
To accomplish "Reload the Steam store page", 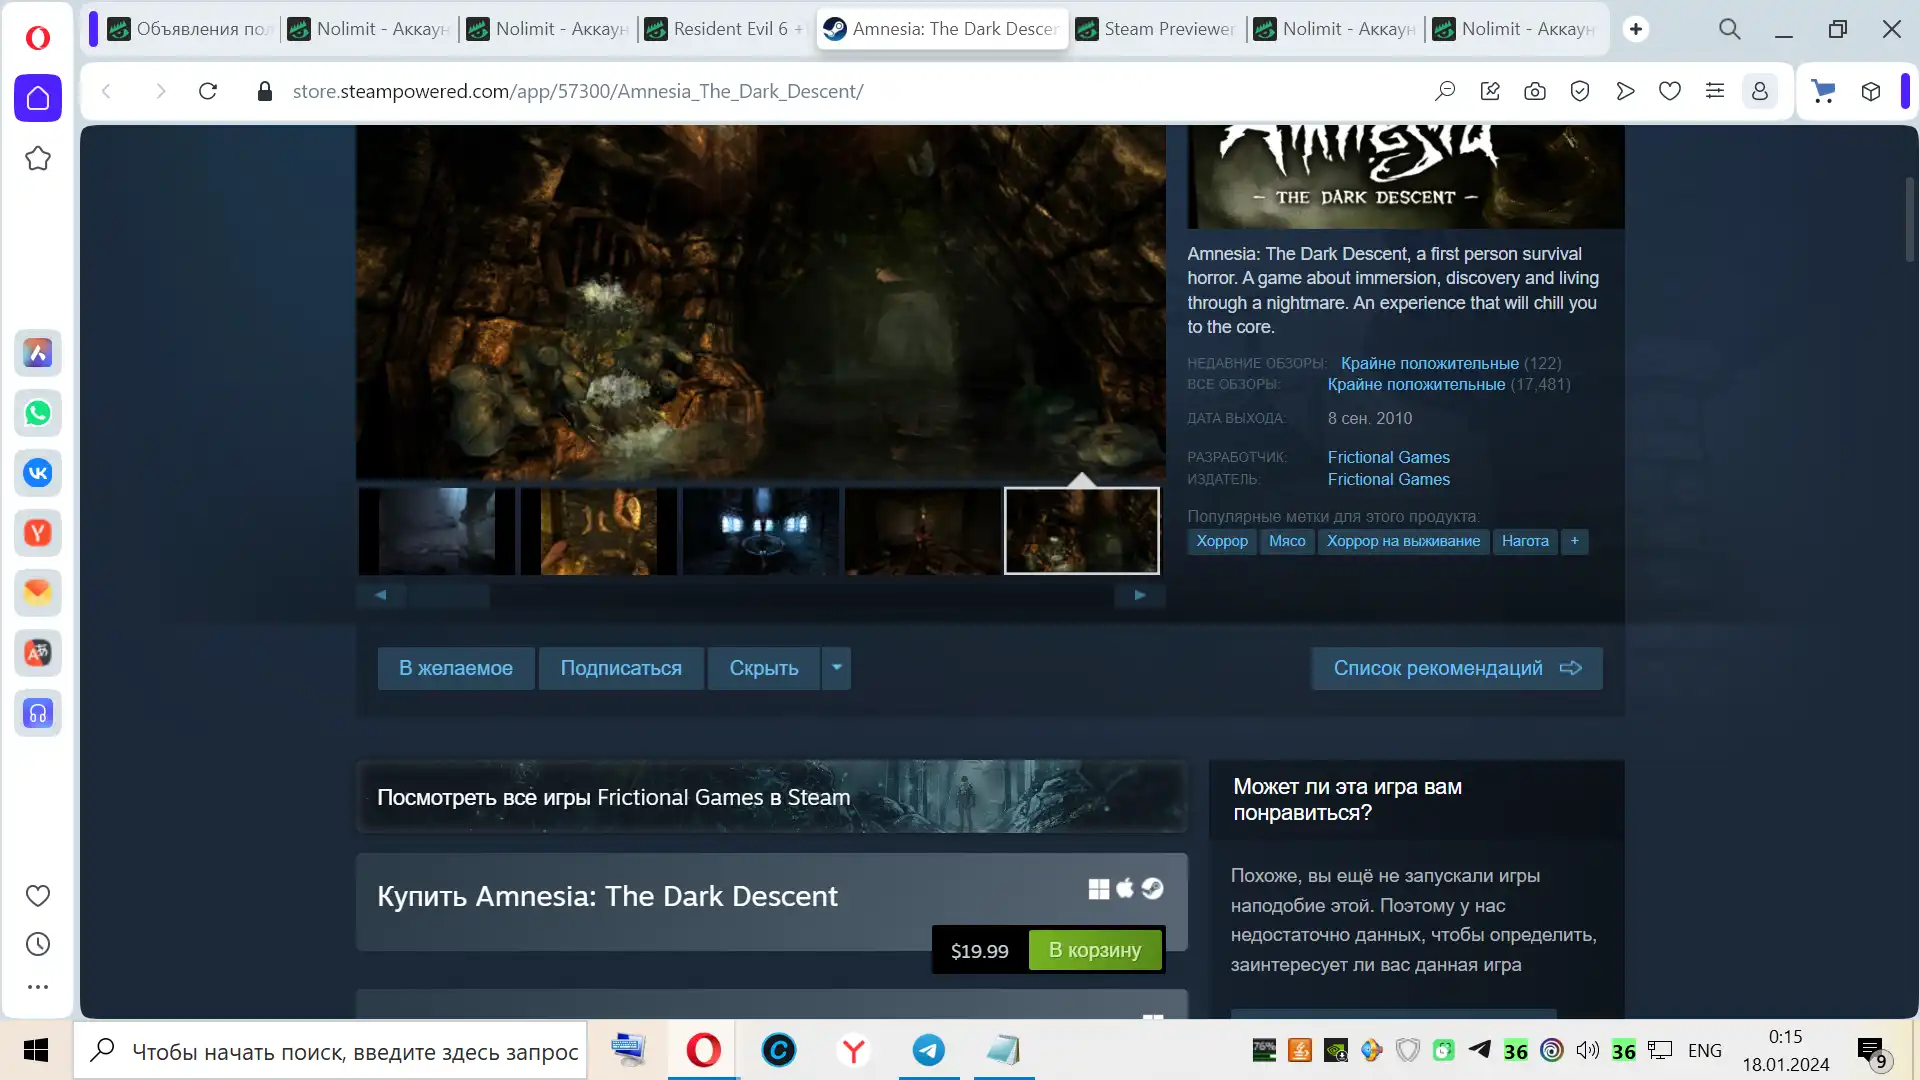I will click(x=208, y=91).
